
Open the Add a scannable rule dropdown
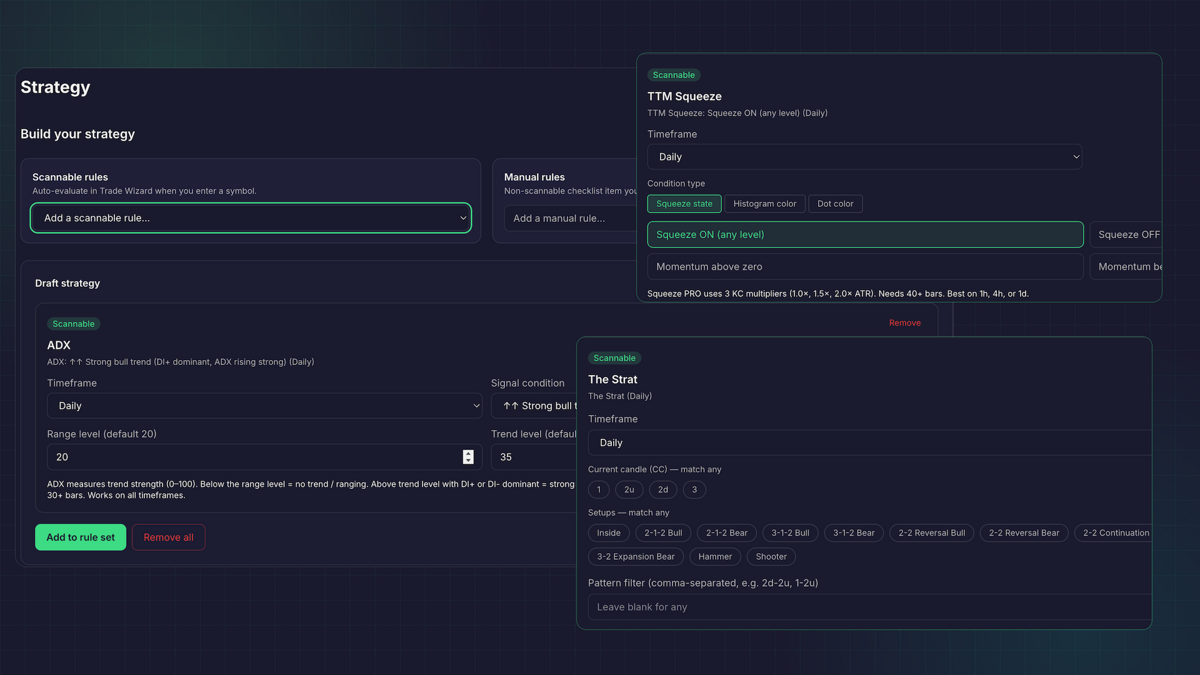[251, 218]
